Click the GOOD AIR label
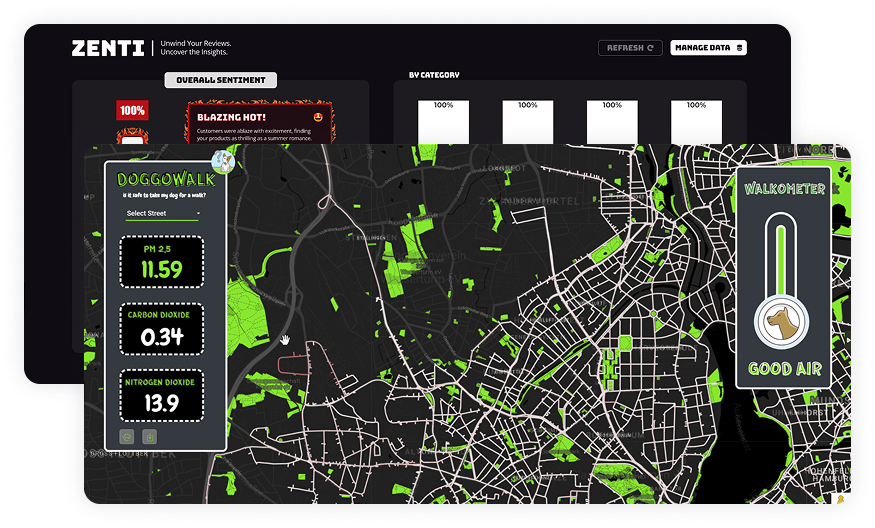Viewport: 875px width, 528px height. [785, 368]
